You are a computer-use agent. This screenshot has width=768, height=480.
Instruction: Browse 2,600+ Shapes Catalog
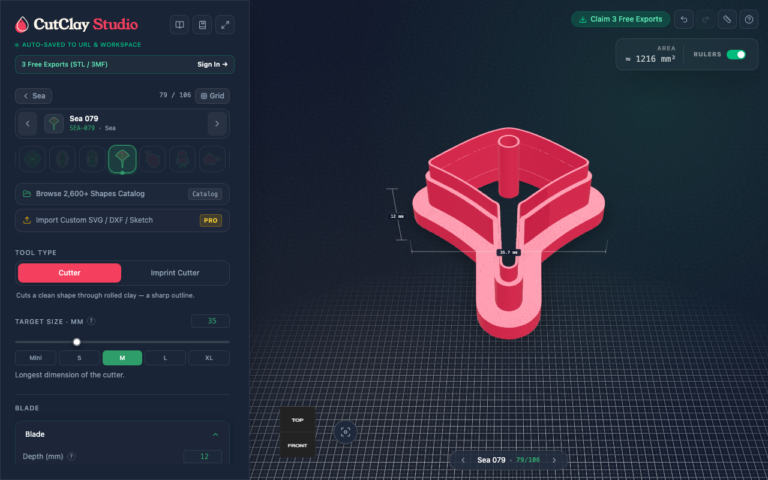[122, 194]
